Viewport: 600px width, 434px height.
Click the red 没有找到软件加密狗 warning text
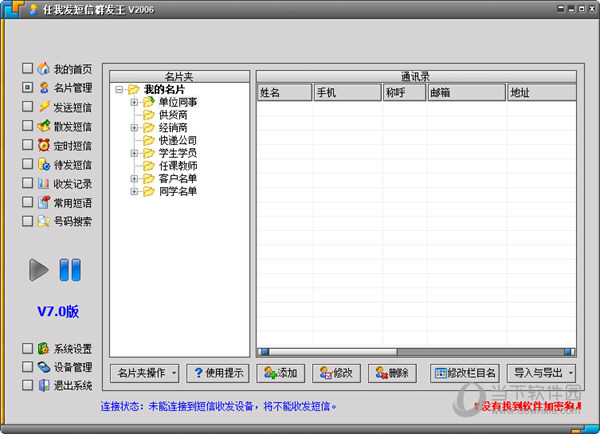coord(528,406)
